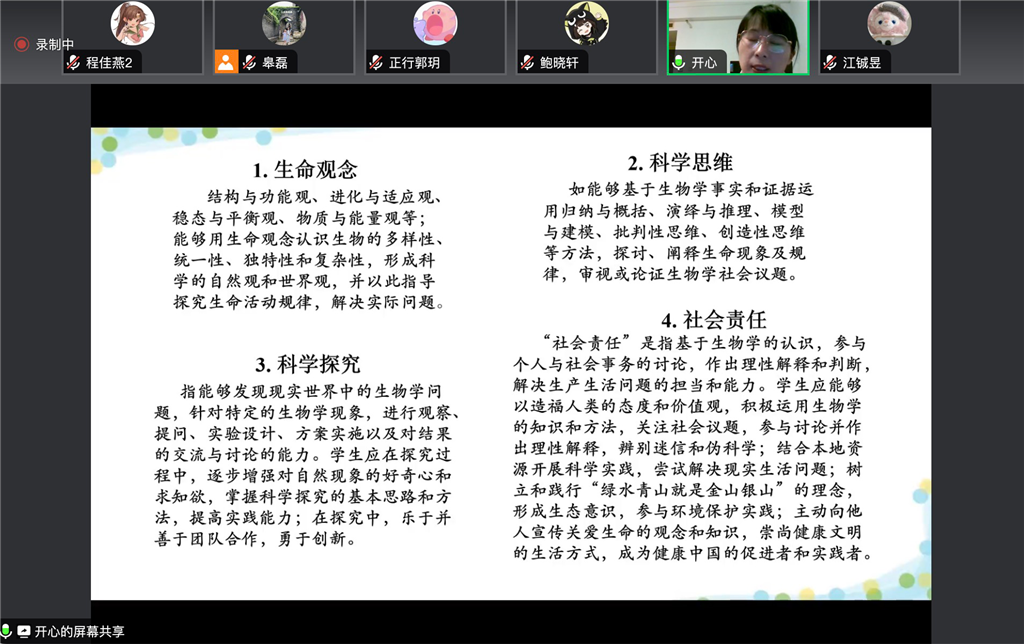The image size is (1024, 644).
Task: Click the screen share icon at bottom left
Action: [x=24, y=631]
